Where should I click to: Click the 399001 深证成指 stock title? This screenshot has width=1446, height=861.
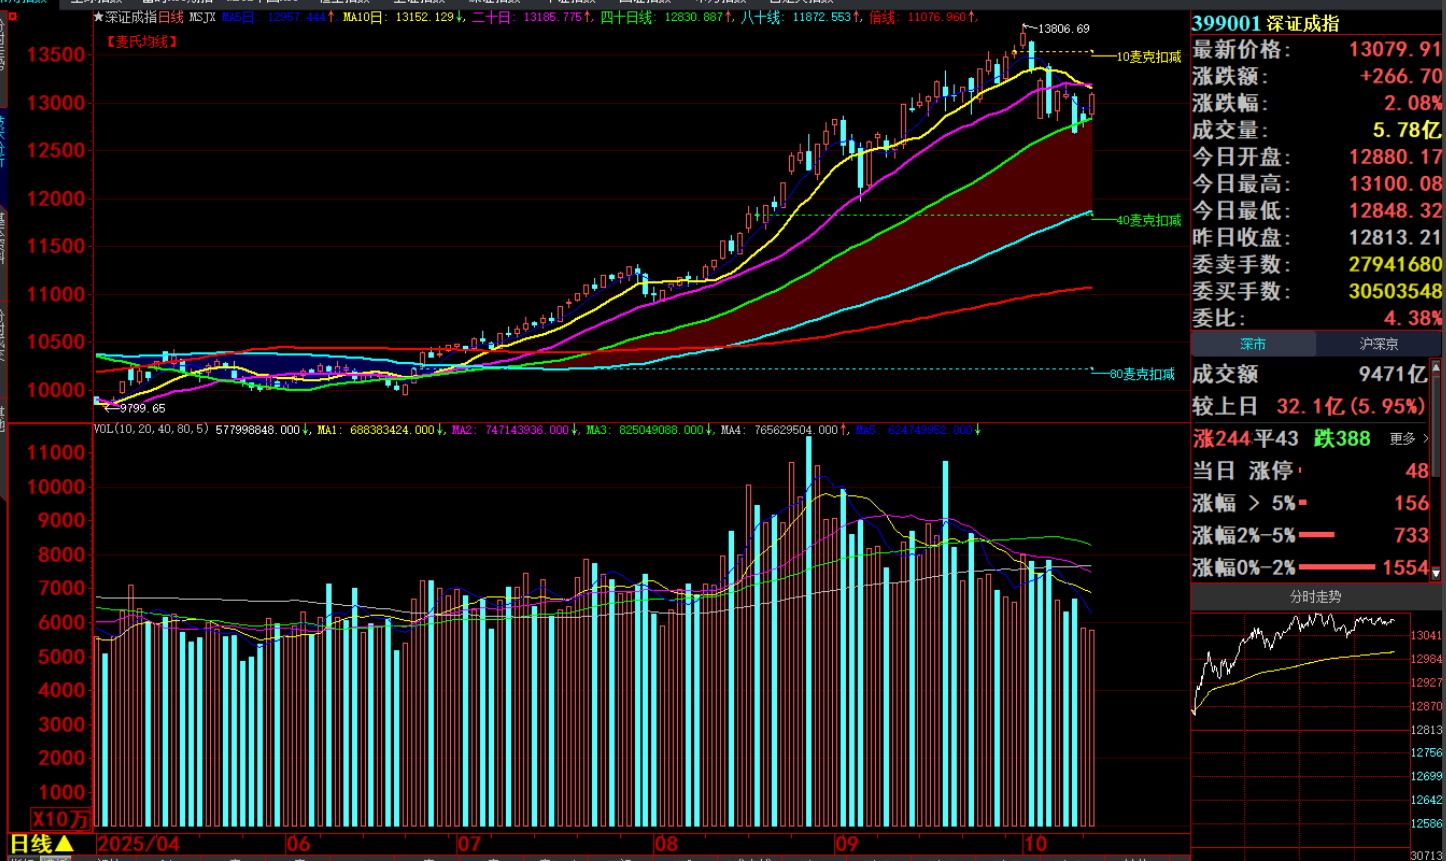pyautogui.click(x=1265, y=23)
